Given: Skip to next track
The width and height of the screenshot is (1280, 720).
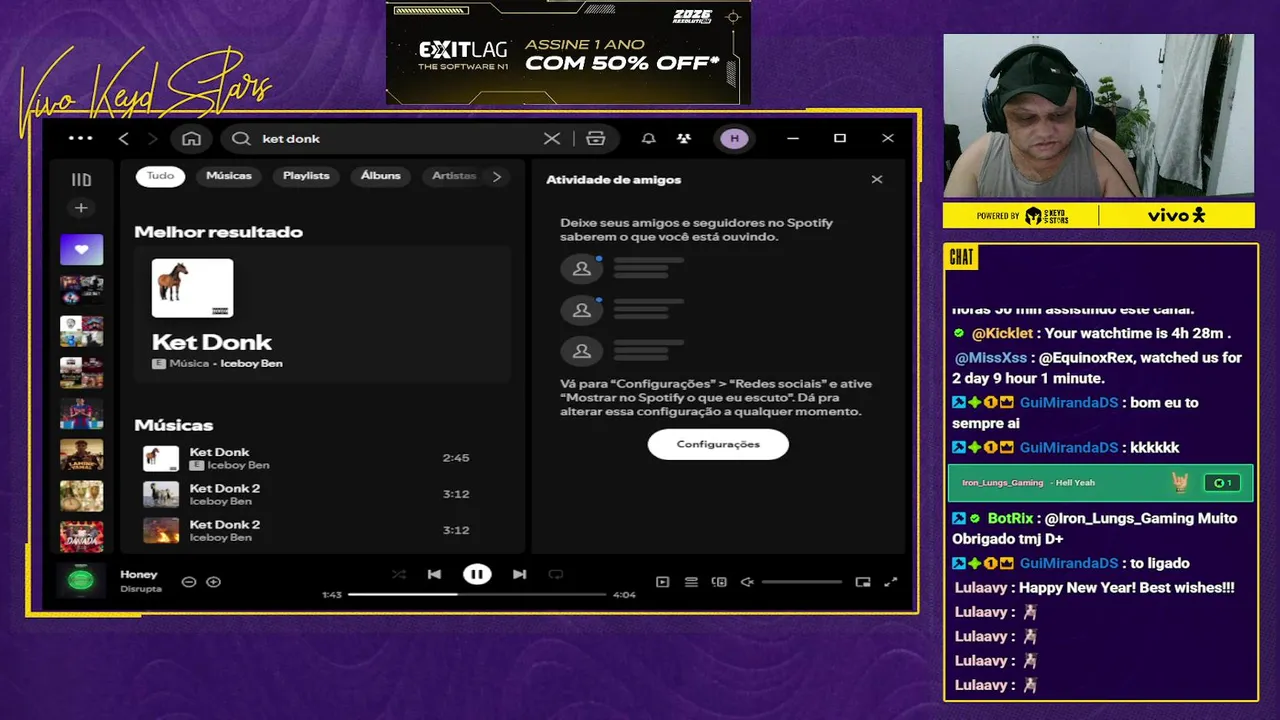Looking at the screenshot, I should (x=519, y=574).
